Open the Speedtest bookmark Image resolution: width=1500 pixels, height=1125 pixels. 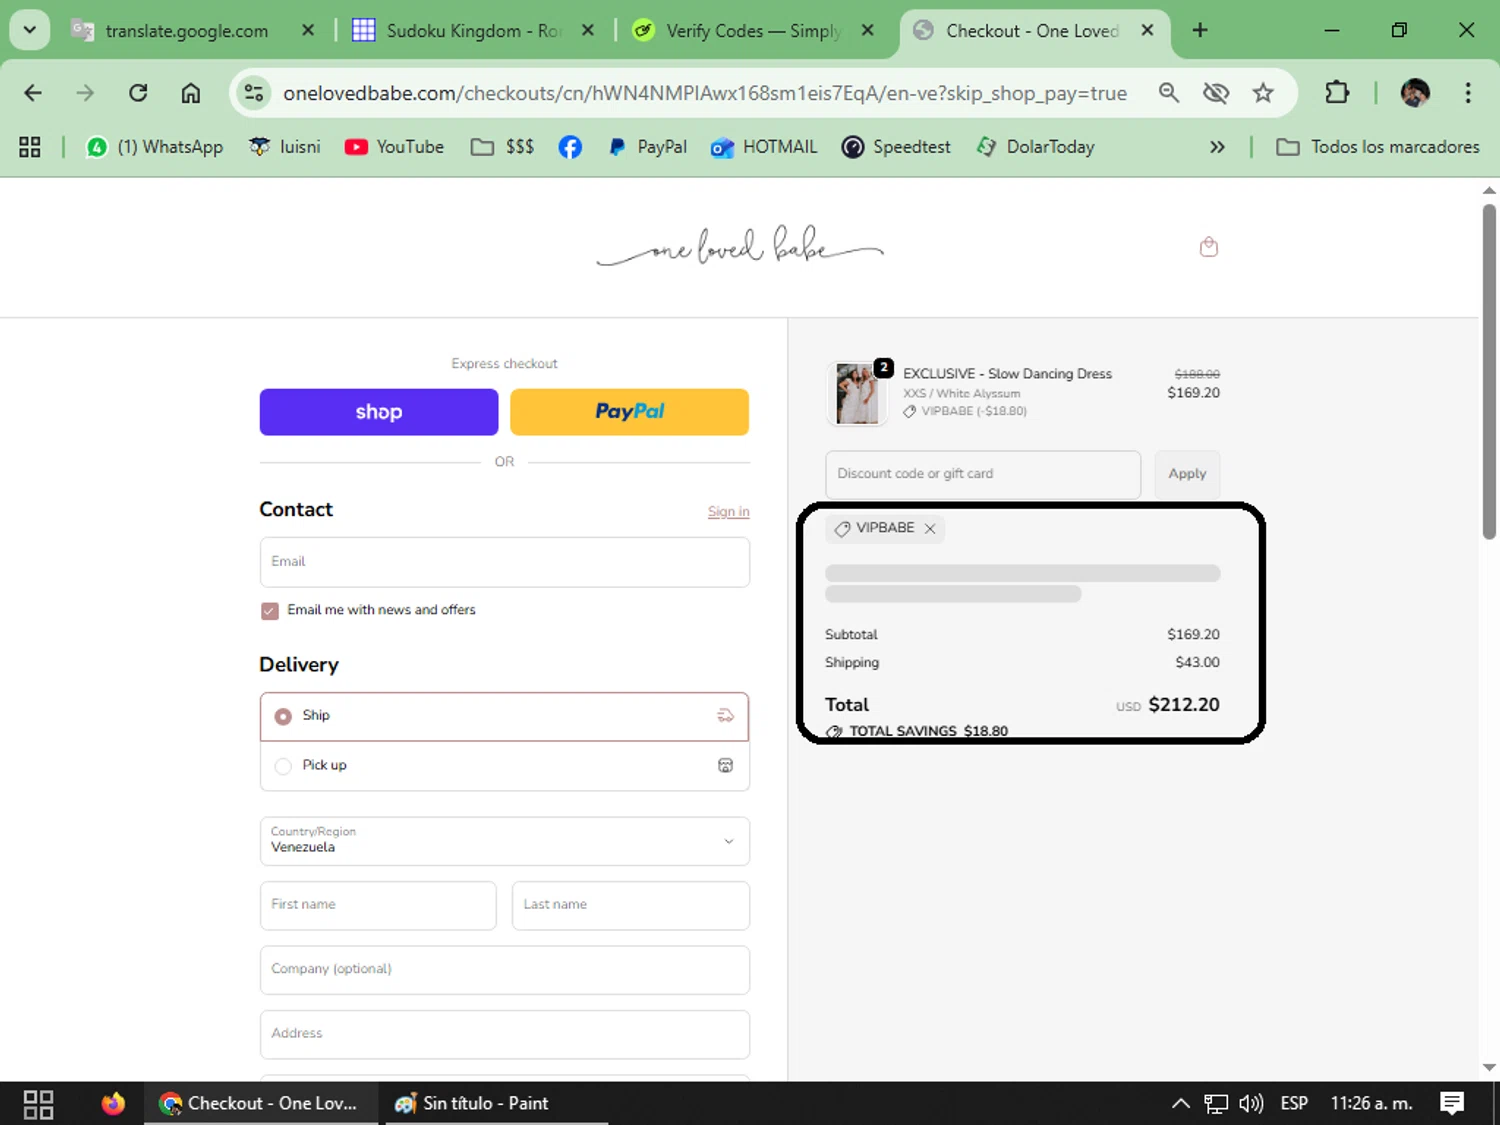[x=896, y=147]
